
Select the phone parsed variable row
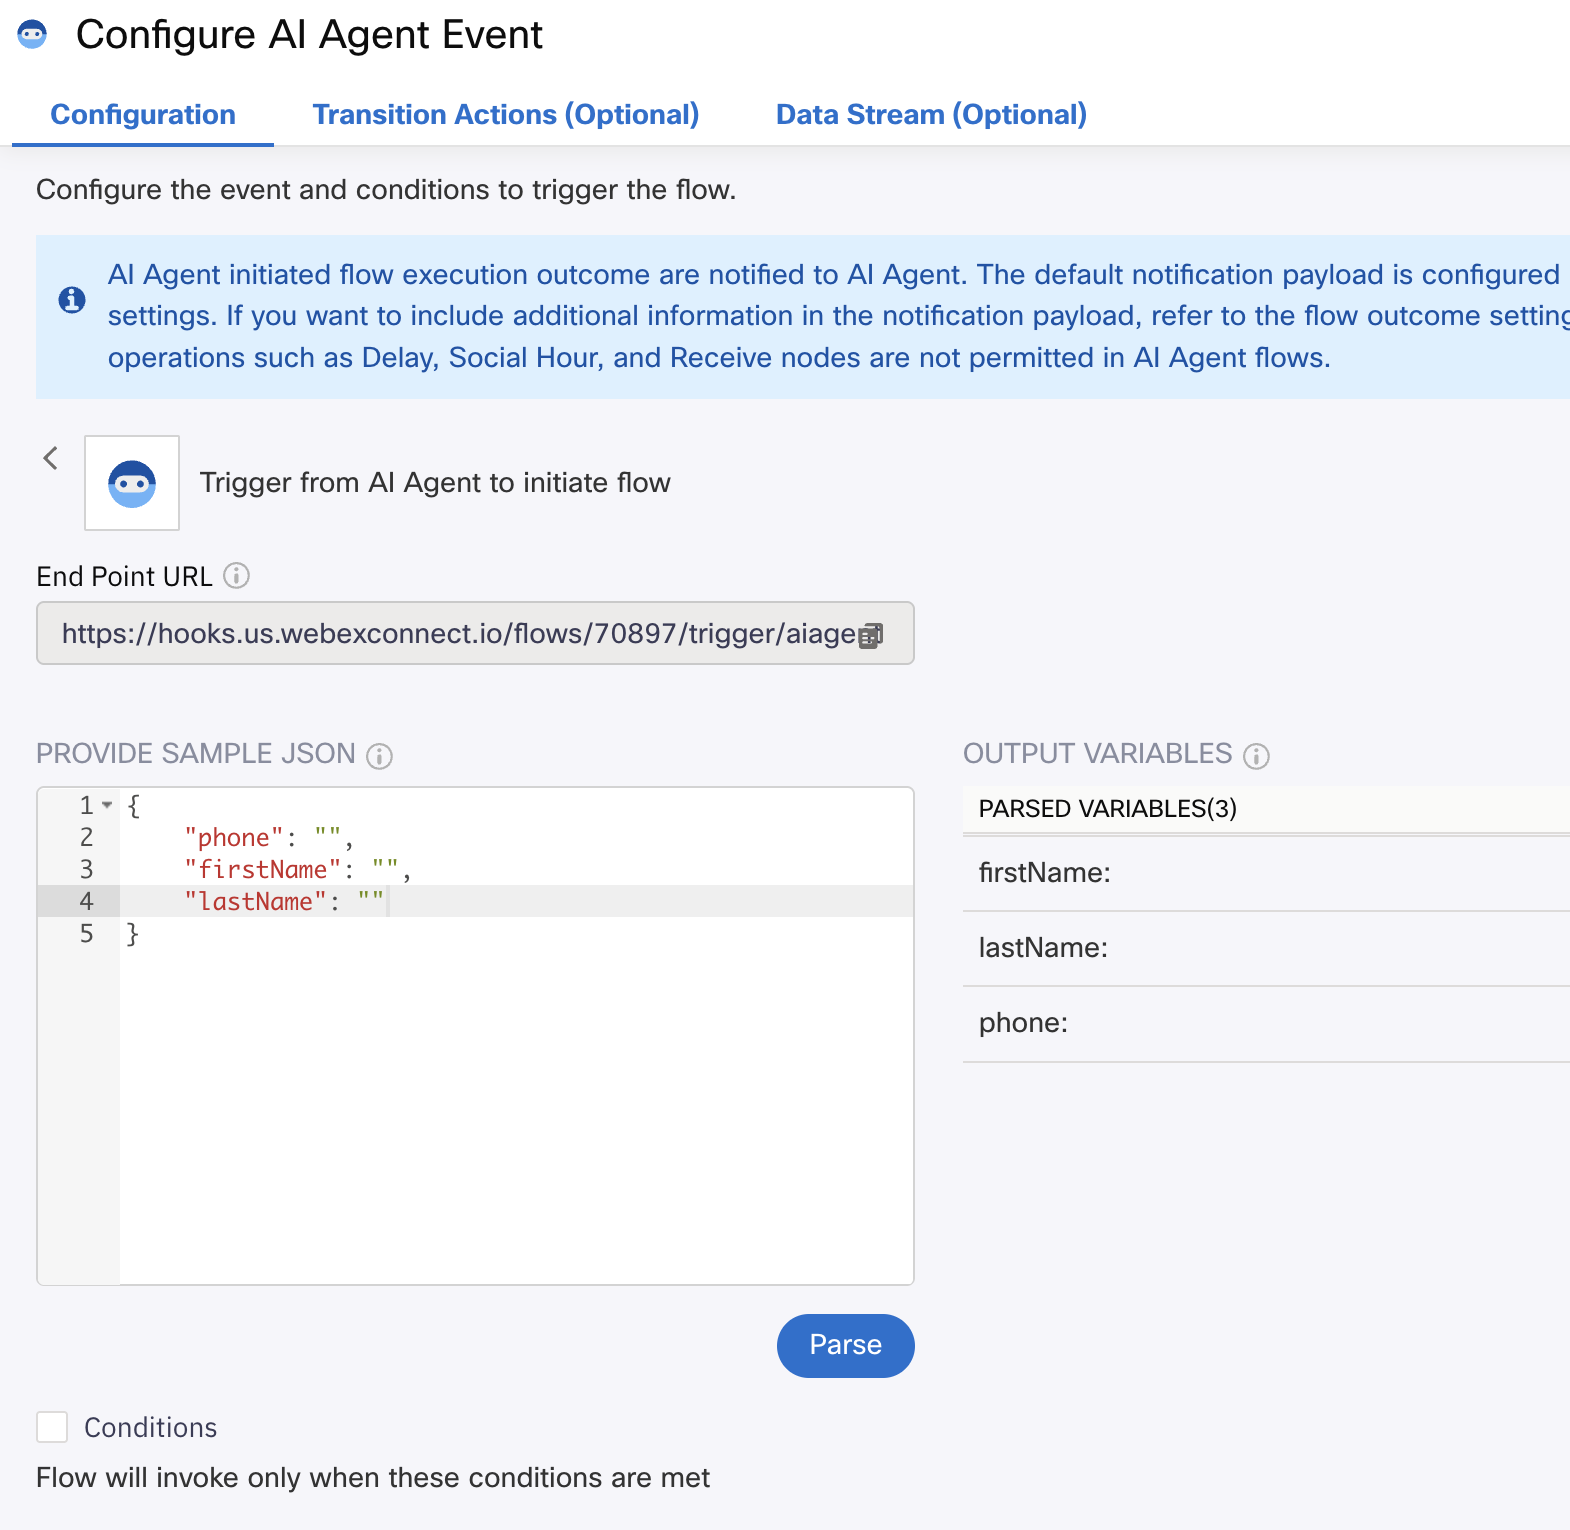coord(1266,1023)
